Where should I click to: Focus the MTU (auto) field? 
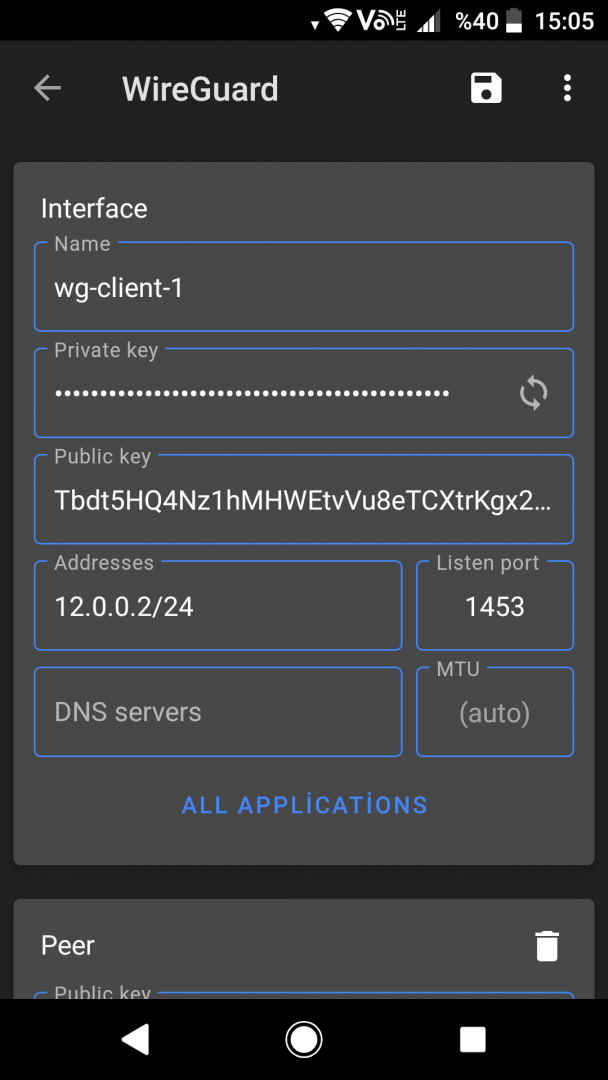(495, 712)
